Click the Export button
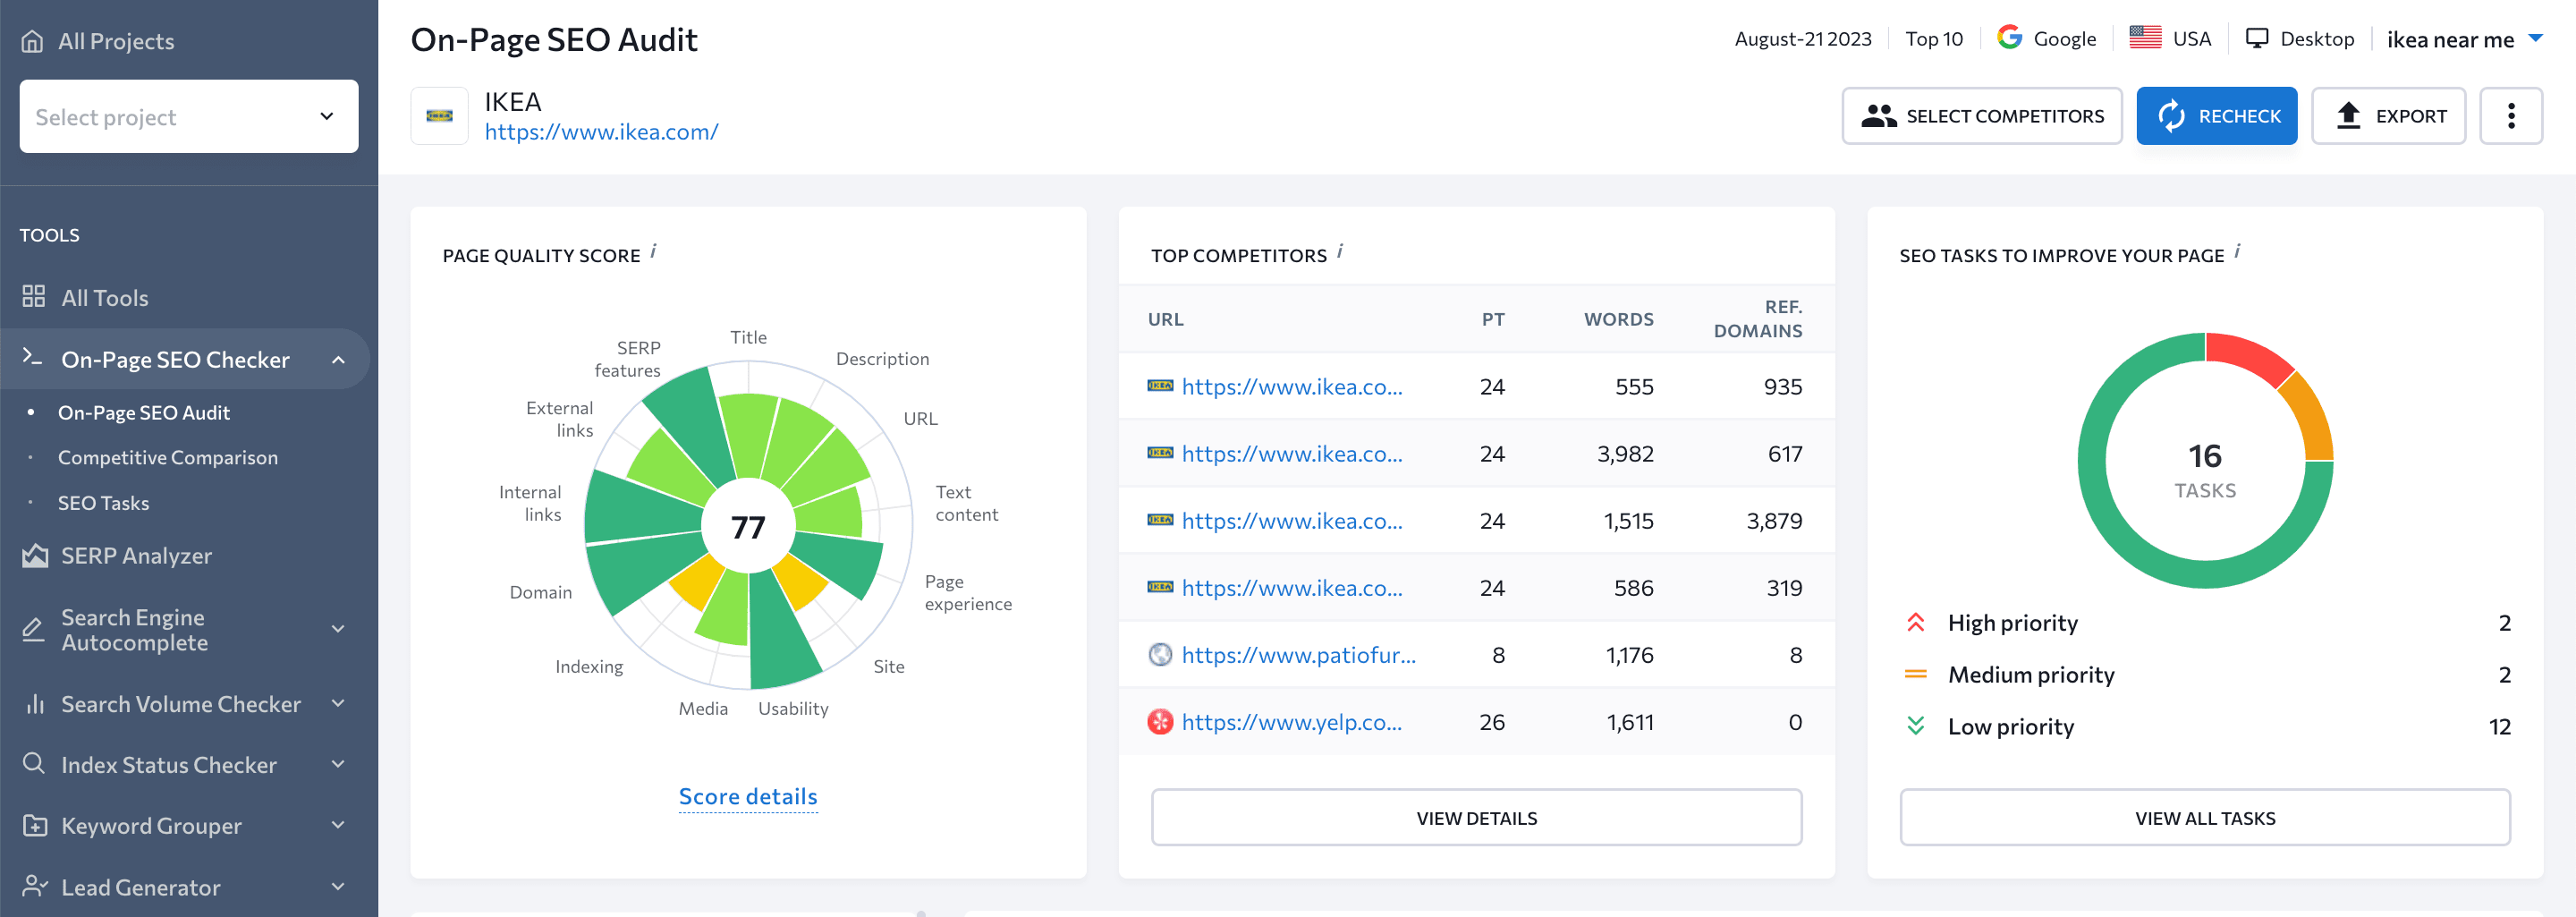Screen dimensions: 2576x917 coord(2388,116)
